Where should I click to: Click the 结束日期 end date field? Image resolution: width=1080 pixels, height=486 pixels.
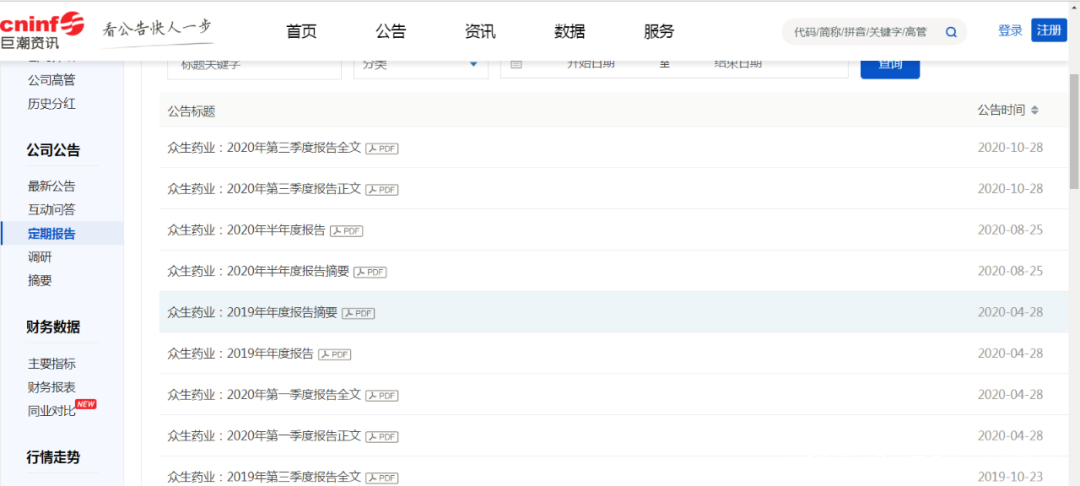[738, 64]
